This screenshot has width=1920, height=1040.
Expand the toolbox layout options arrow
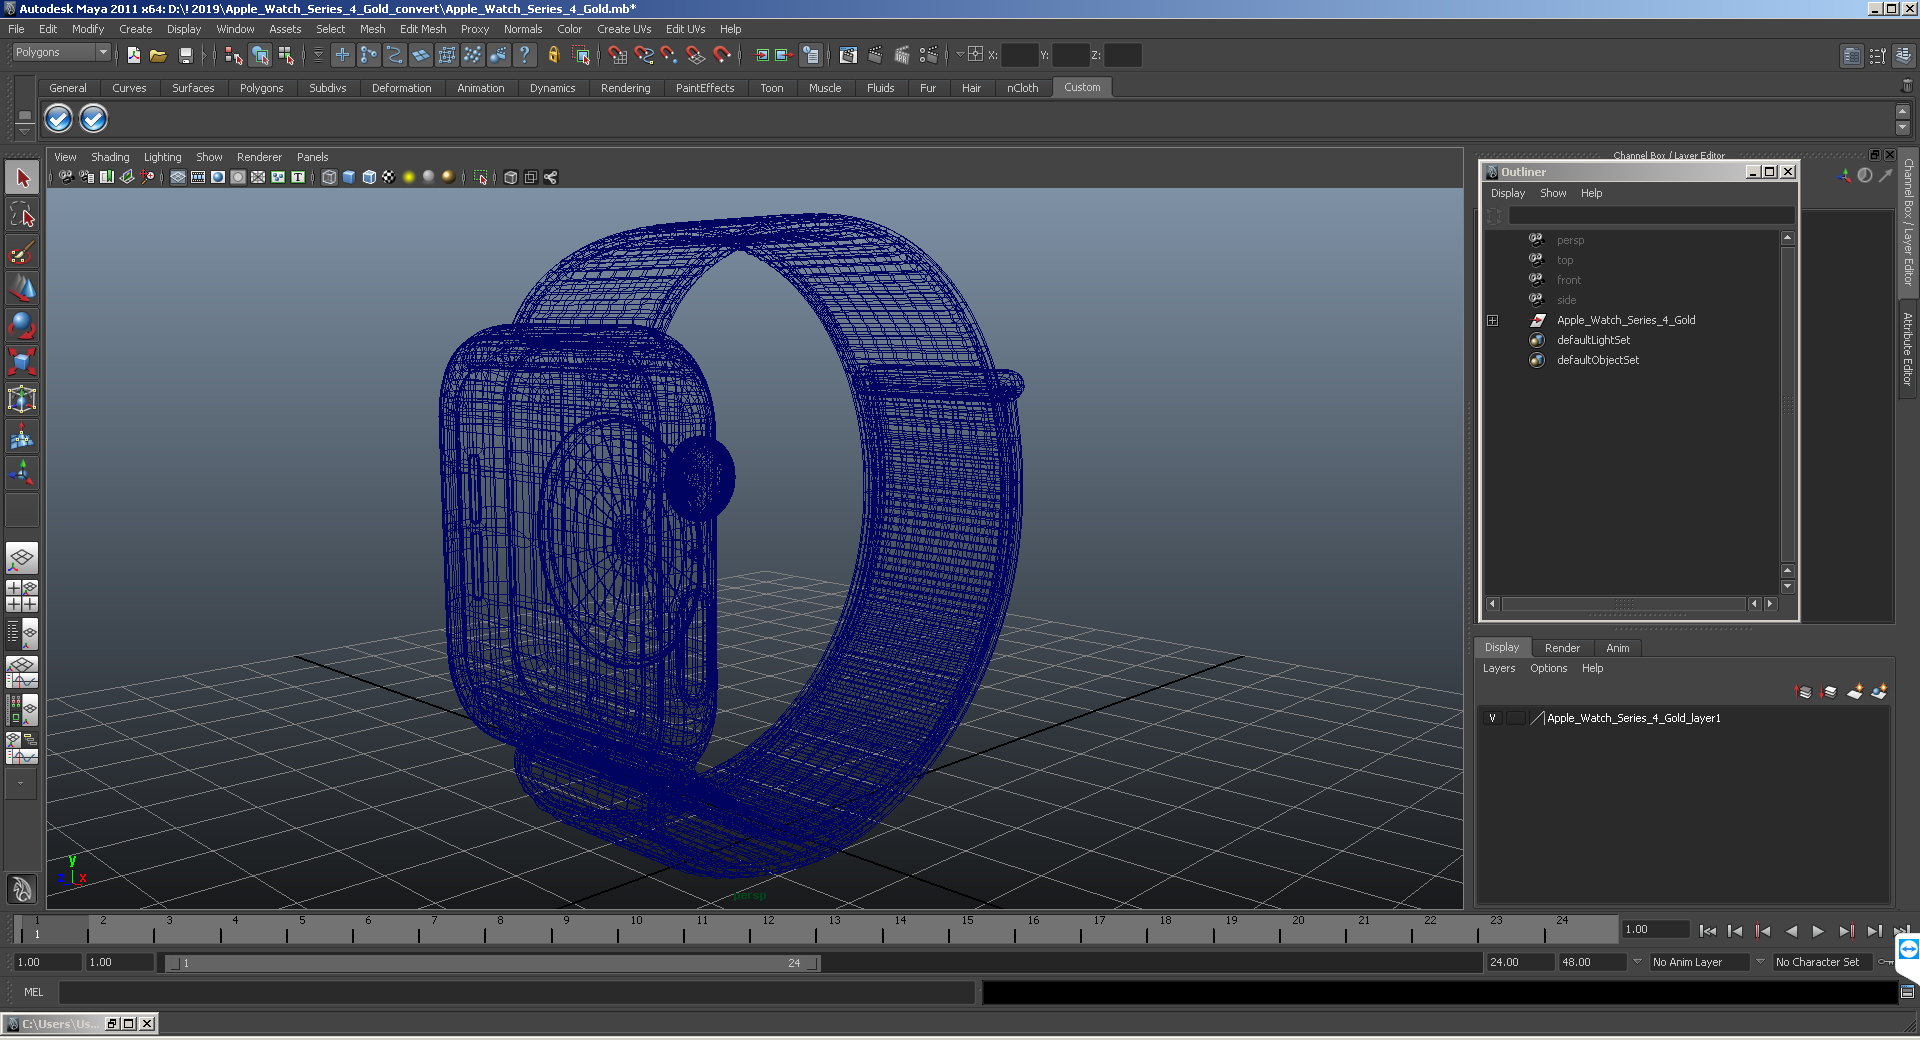20,784
